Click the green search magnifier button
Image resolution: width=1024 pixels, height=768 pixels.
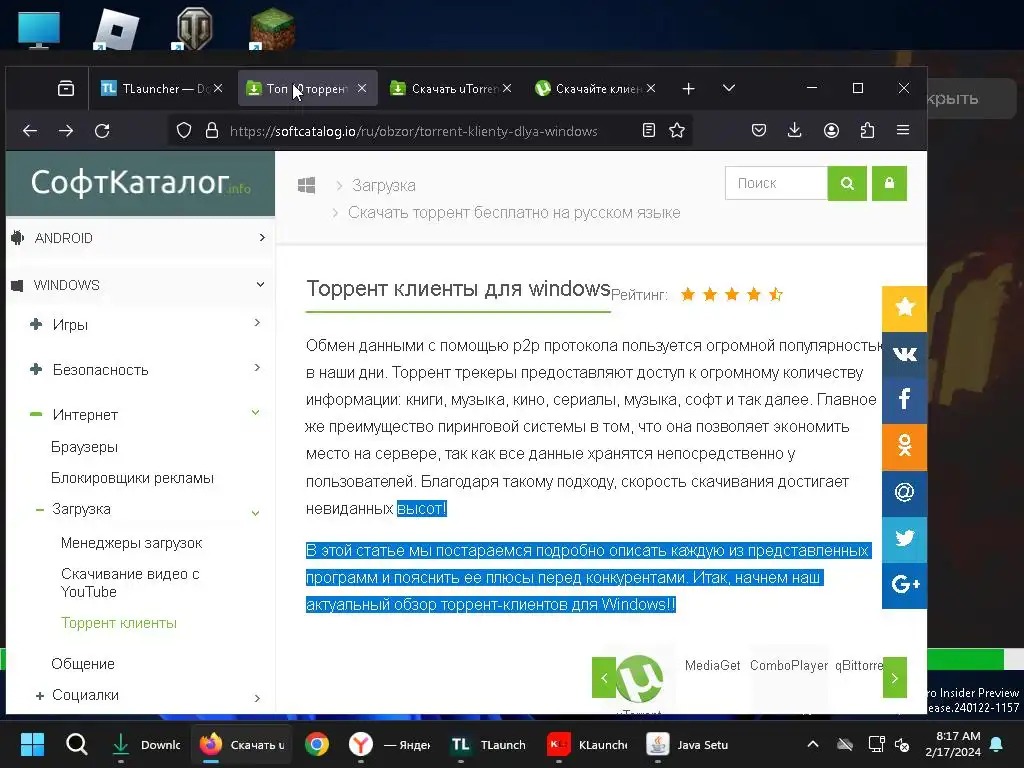[847, 184]
